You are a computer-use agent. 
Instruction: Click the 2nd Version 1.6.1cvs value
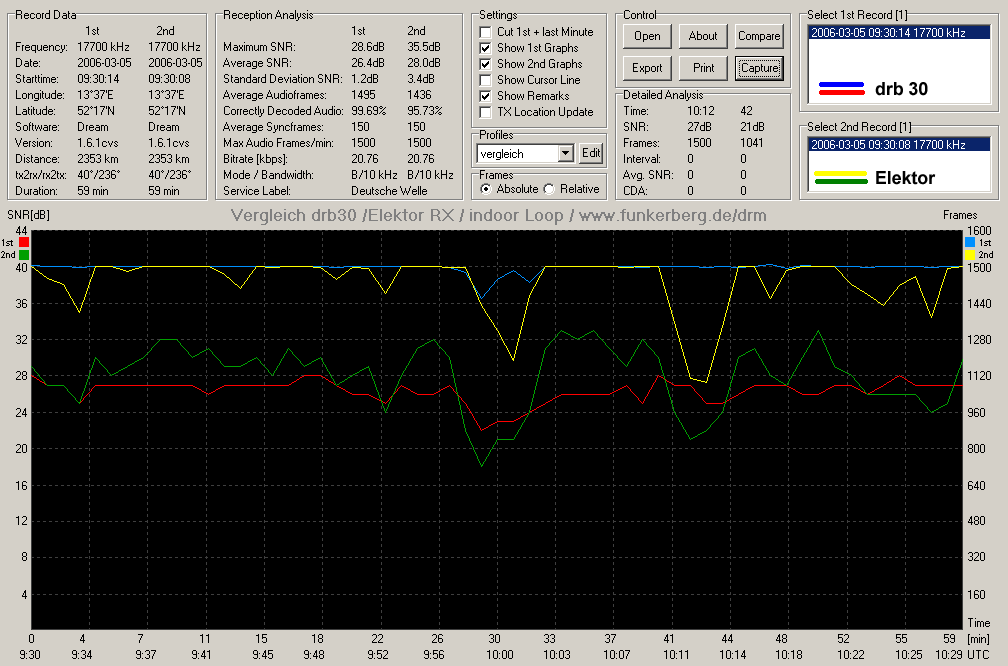[168, 143]
